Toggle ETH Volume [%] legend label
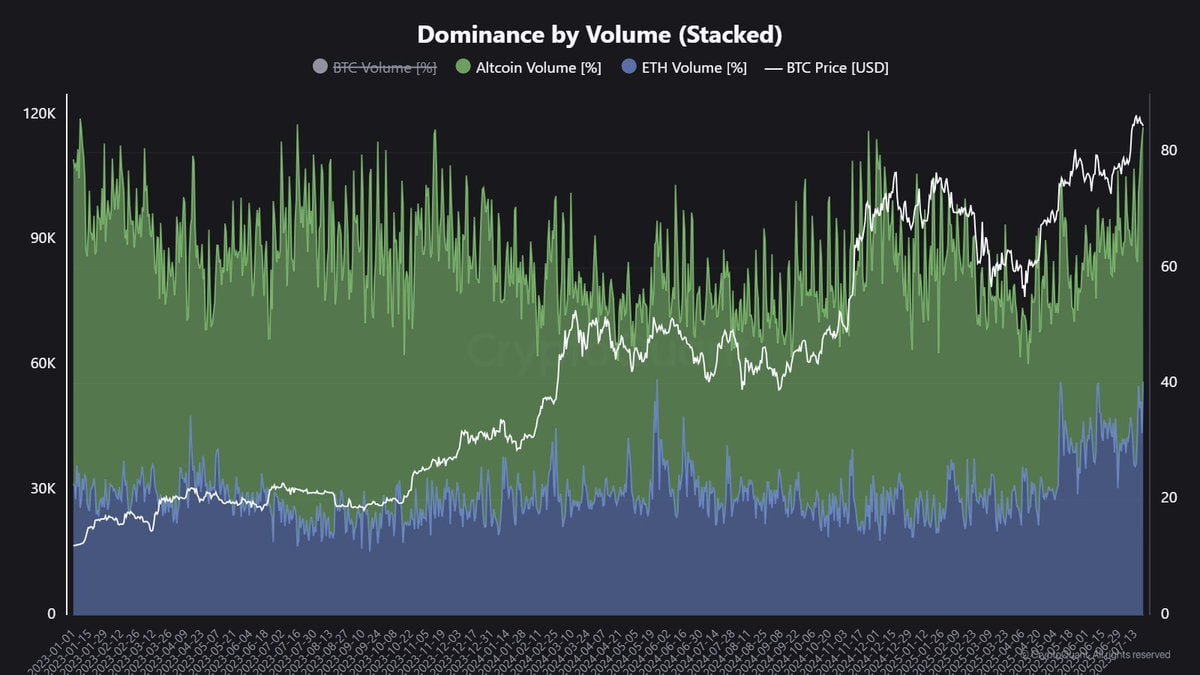 (x=693, y=67)
